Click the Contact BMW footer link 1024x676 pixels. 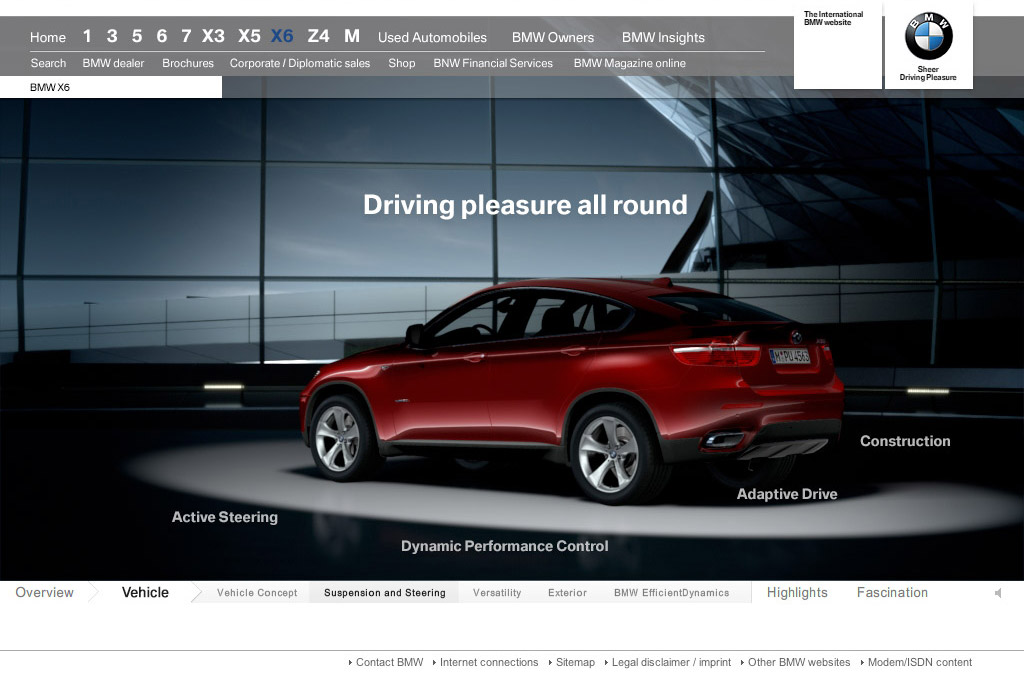coord(389,662)
